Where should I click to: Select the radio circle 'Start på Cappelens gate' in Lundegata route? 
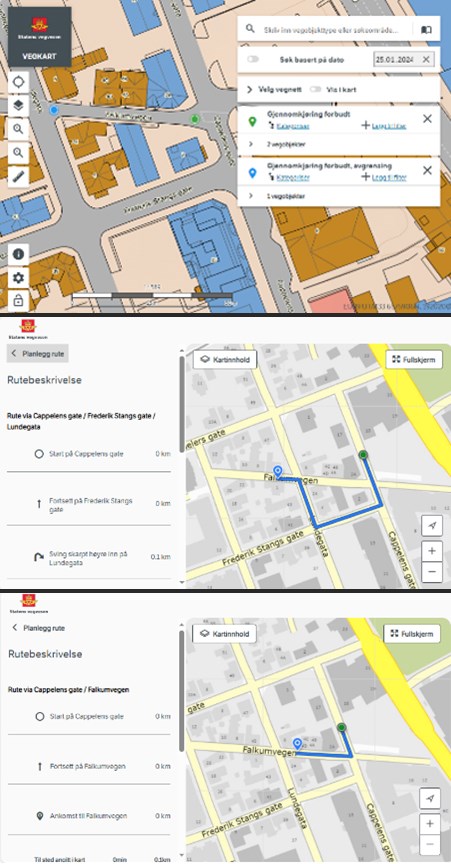pos(39,454)
